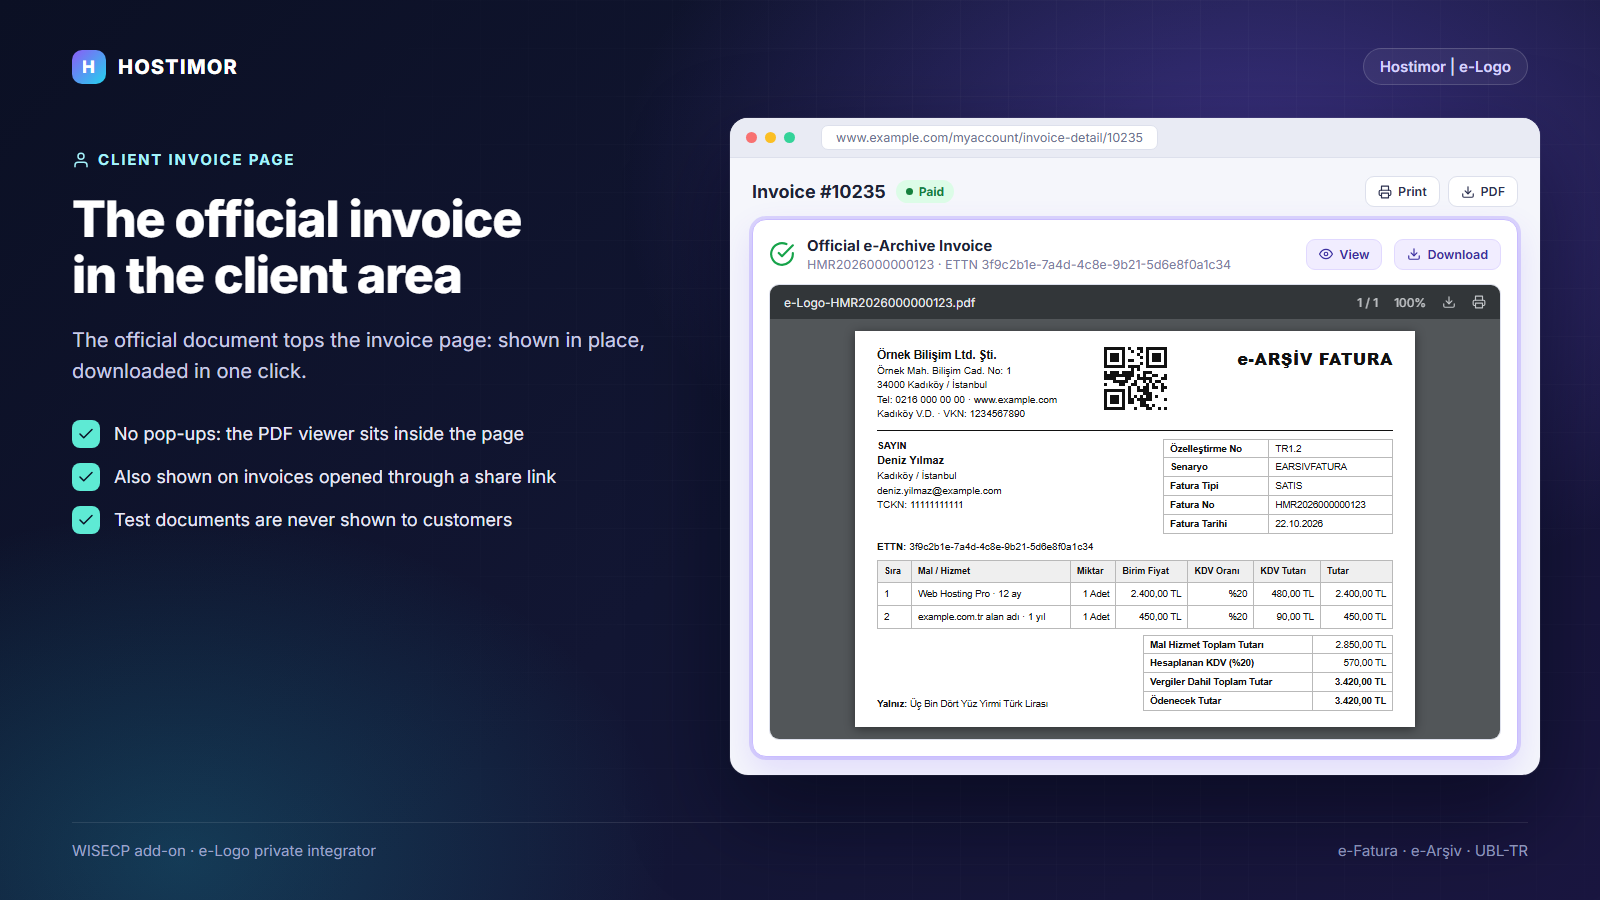Click the WISECP add-on footer text
Screen dimensions: 1600x900
(x=224, y=851)
